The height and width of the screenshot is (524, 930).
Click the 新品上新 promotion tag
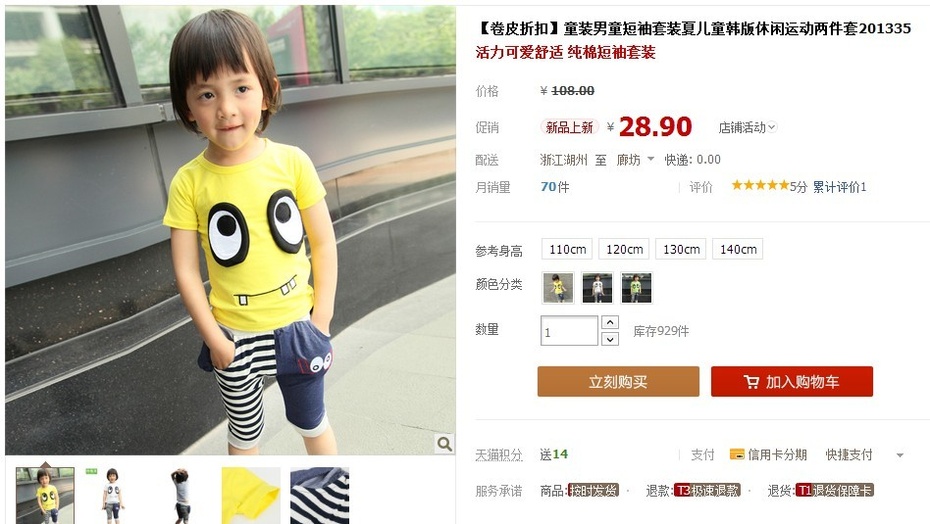pos(569,127)
